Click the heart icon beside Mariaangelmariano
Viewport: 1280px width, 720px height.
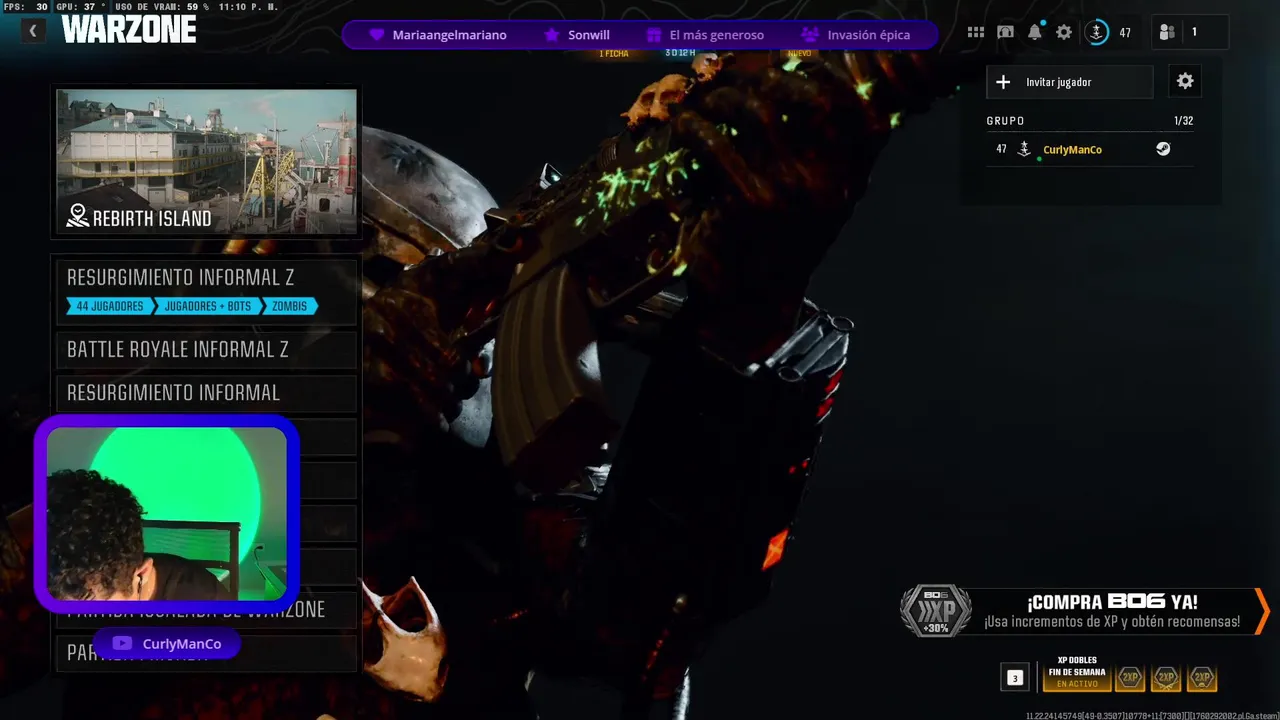point(376,35)
